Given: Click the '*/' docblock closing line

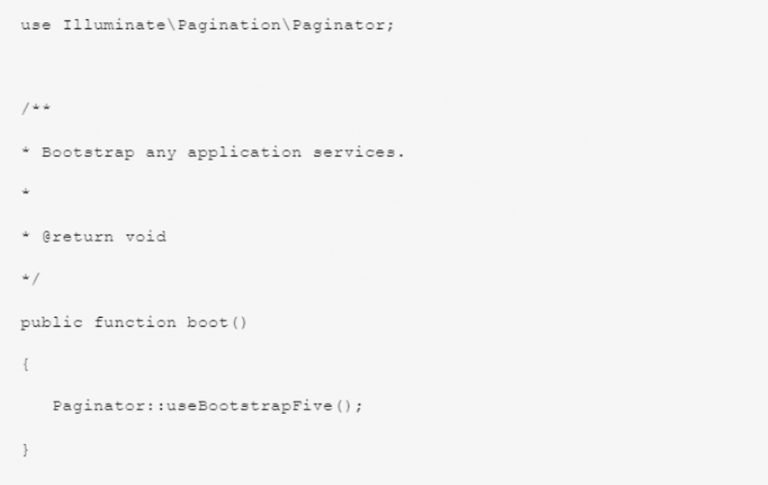Looking at the screenshot, I should tap(30, 279).
